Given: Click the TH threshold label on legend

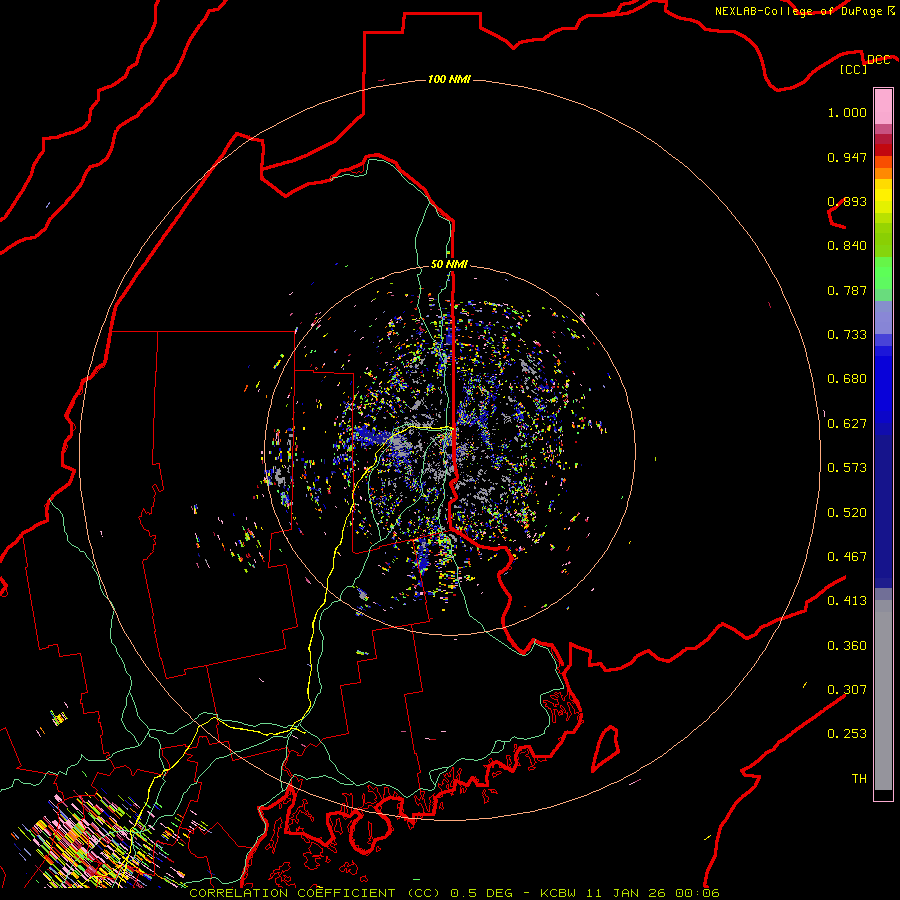Looking at the screenshot, I should 859,779.
